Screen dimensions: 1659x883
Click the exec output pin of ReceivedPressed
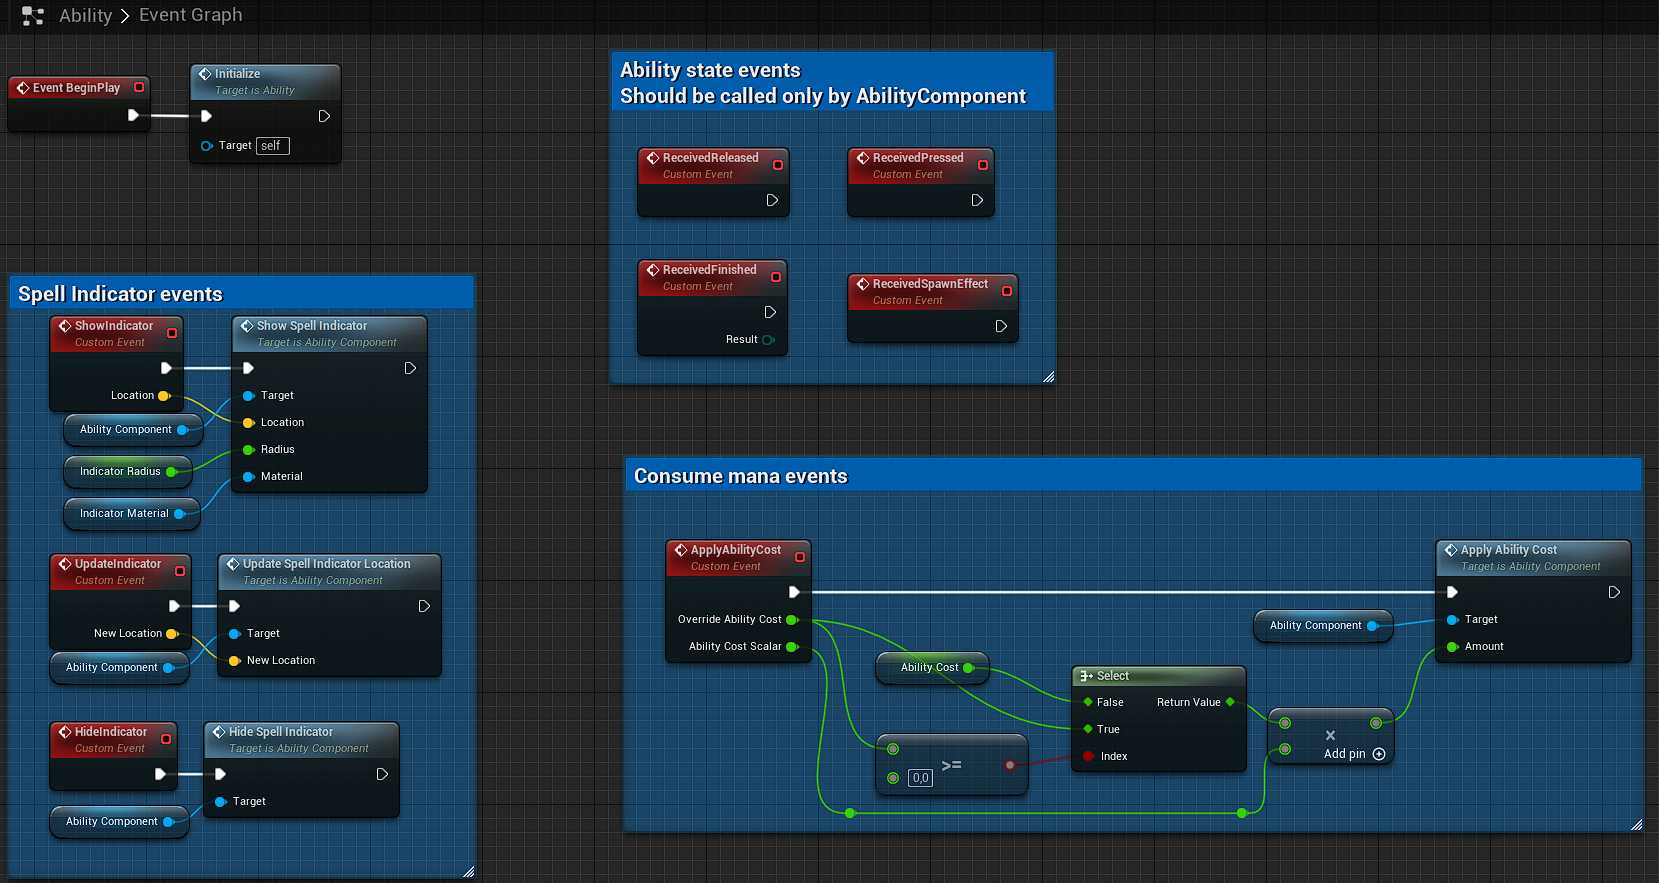977,200
